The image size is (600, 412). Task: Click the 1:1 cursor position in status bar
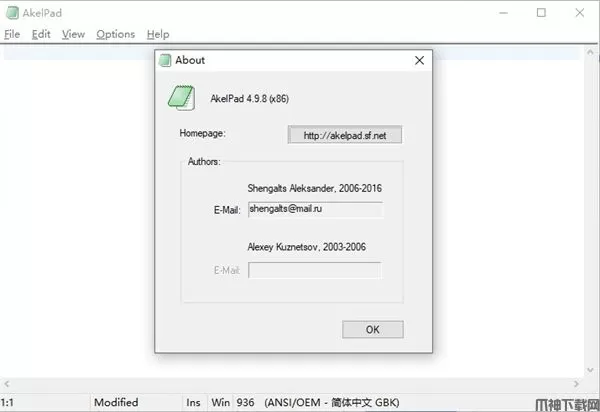[7, 402]
